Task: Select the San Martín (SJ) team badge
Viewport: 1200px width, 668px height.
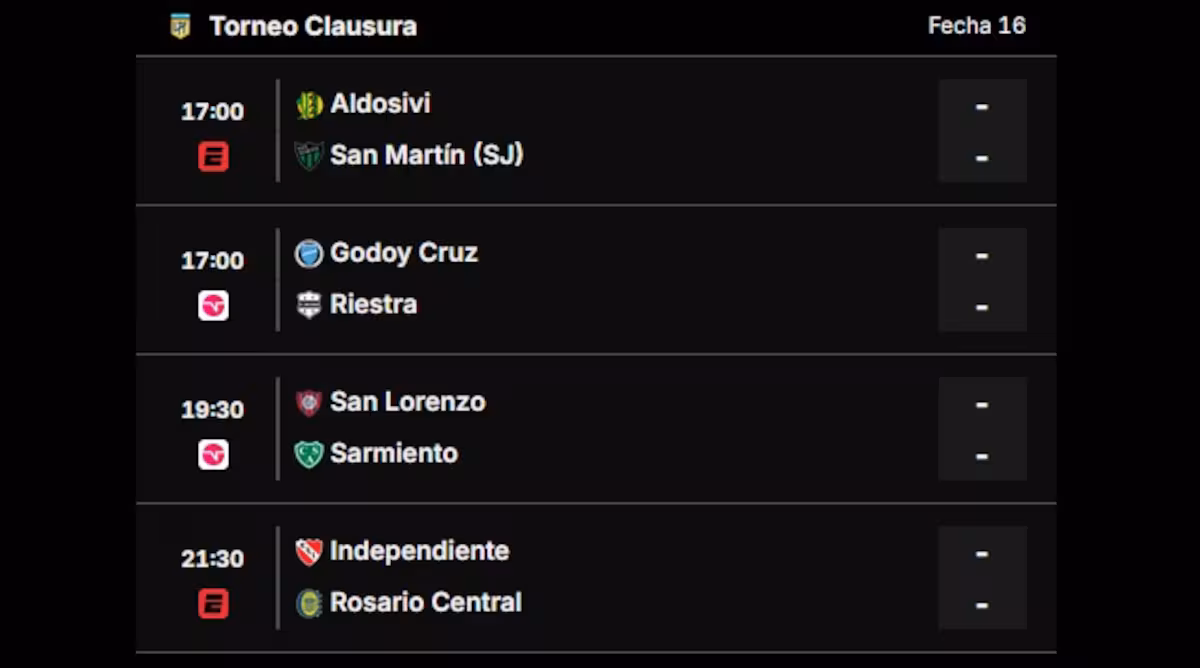Action: pos(307,155)
